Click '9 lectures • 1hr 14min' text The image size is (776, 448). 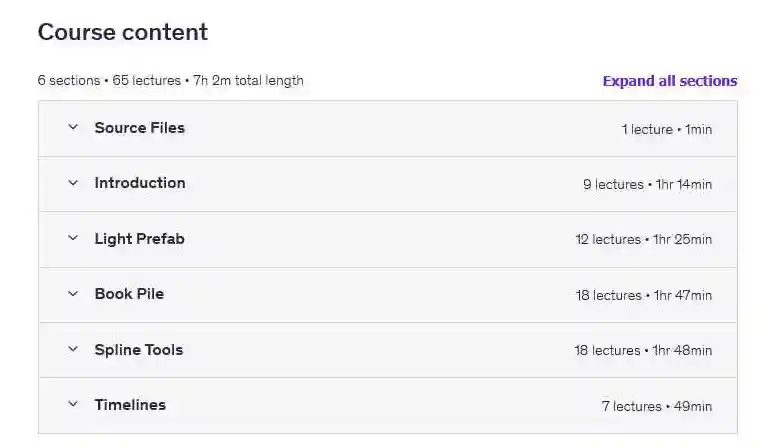tap(647, 184)
